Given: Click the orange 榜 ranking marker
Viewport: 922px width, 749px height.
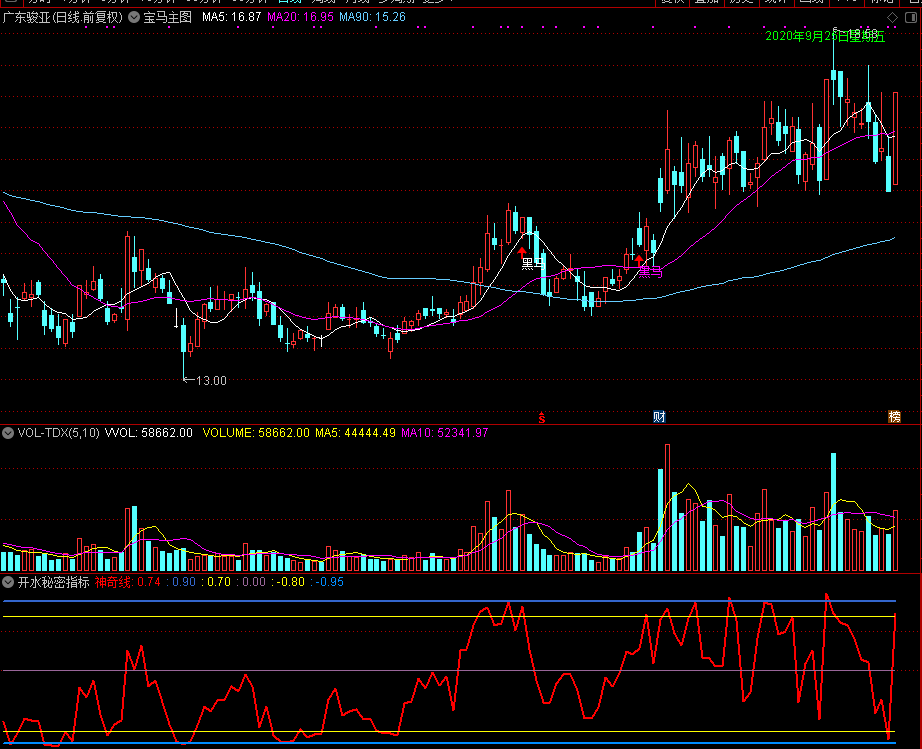Looking at the screenshot, I should (894, 416).
